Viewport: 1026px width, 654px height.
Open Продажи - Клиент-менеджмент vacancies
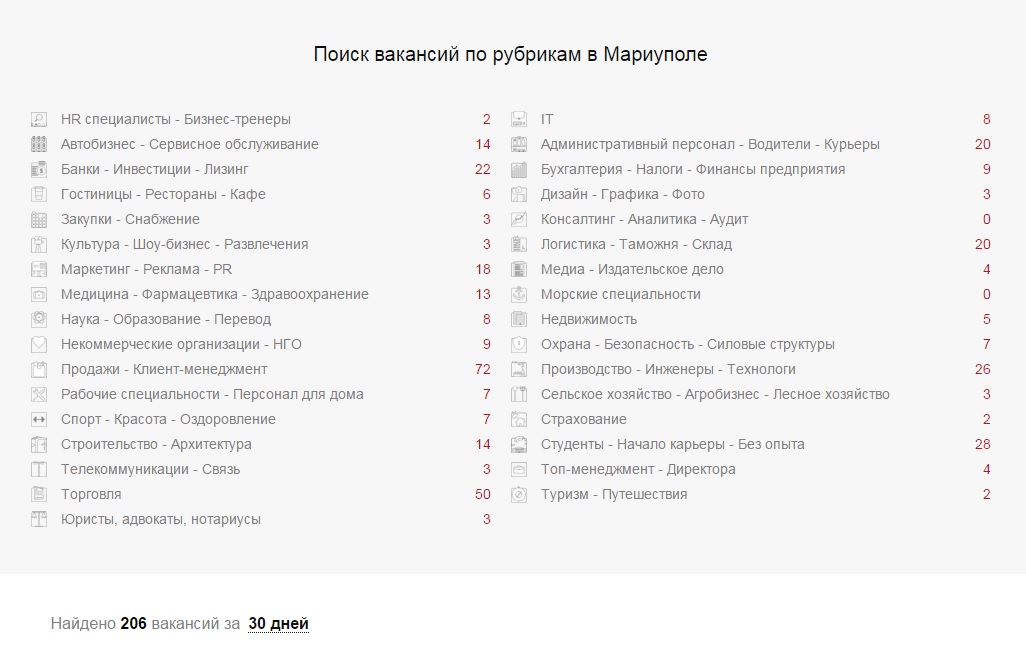[x=164, y=369]
